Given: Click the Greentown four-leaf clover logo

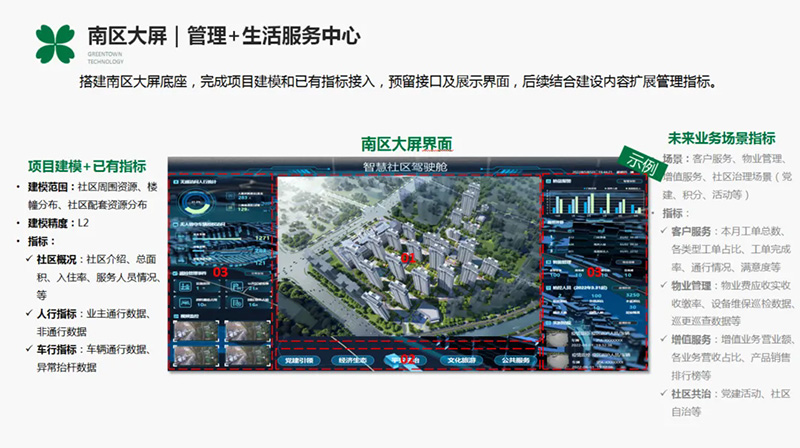Looking at the screenshot, I should click(x=55, y=42).
